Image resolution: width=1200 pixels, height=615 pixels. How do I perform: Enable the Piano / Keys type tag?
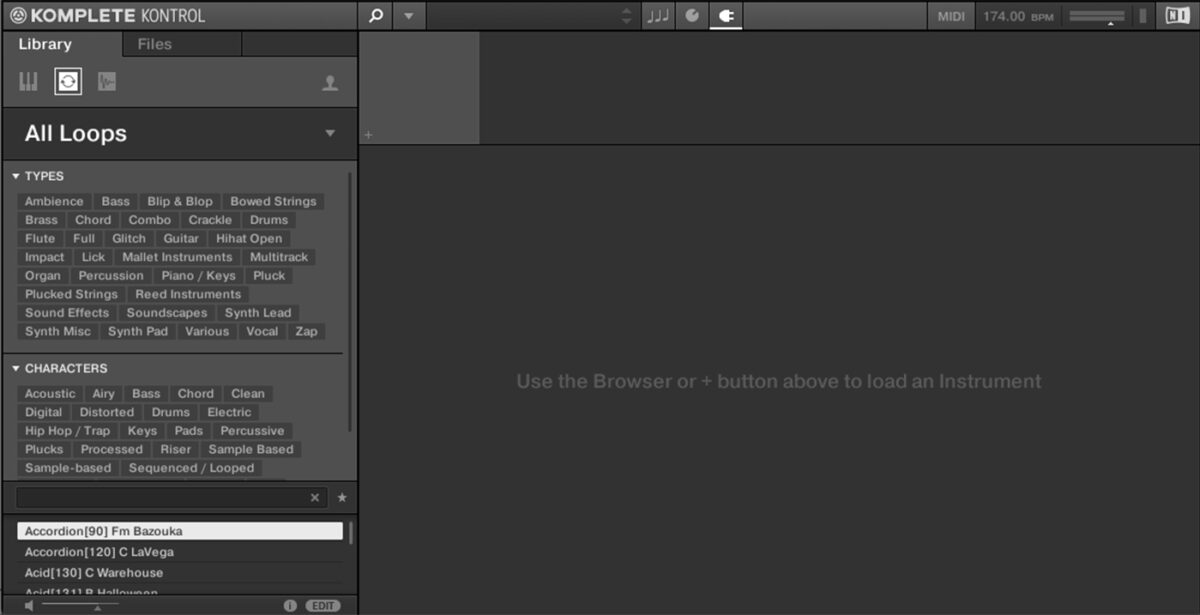point(199,275)
